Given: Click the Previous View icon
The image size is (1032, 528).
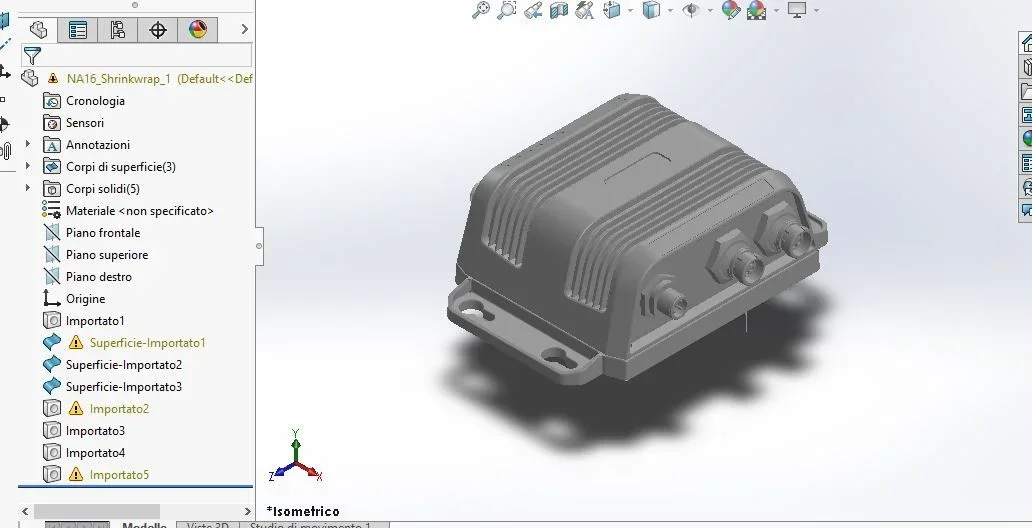Looking at the screenshot, I should [532, 10].
